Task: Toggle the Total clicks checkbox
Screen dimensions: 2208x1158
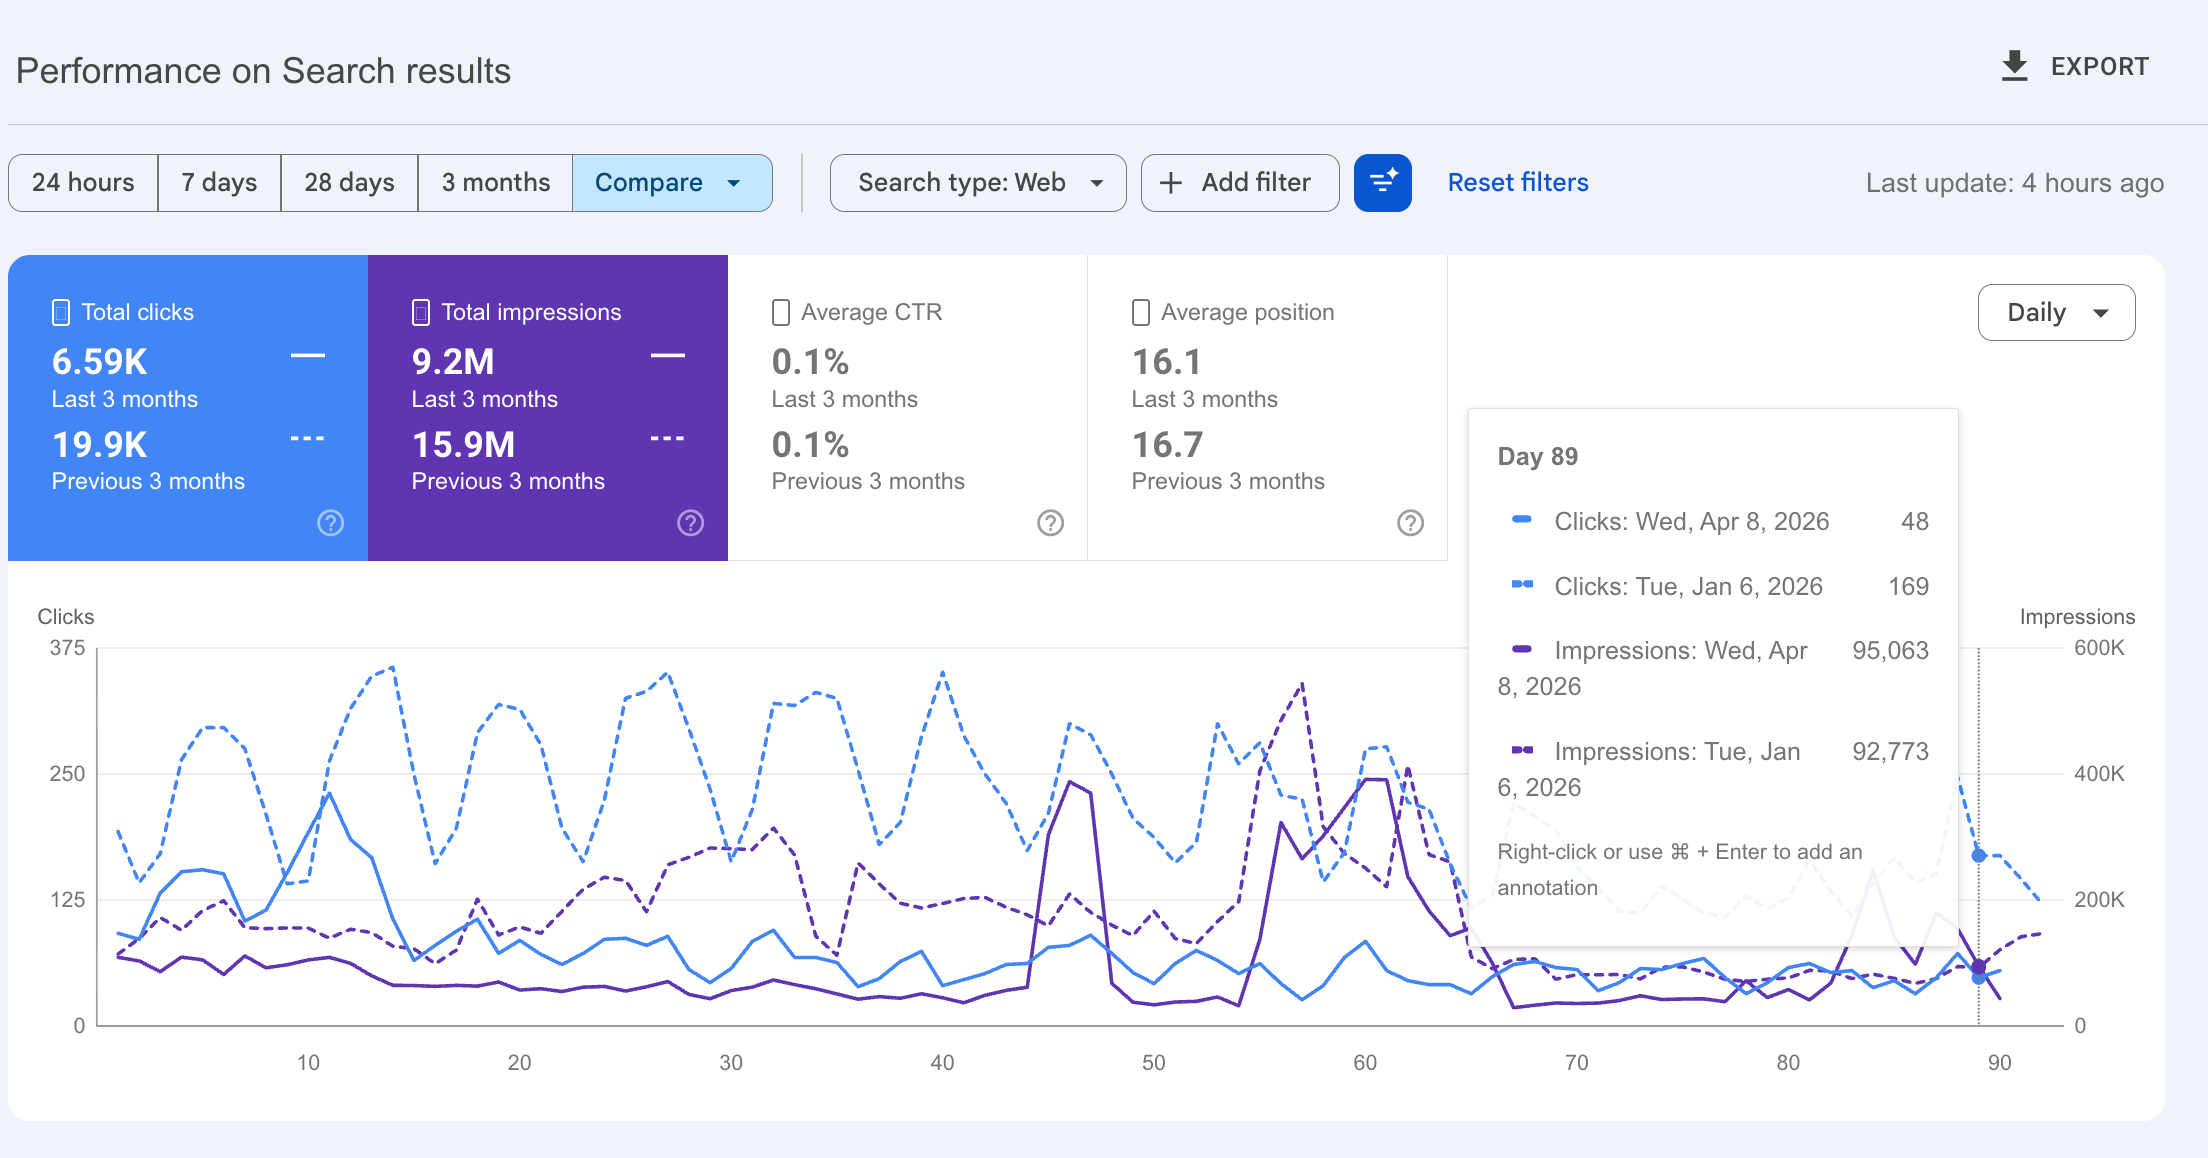Action: pos(61,313)
